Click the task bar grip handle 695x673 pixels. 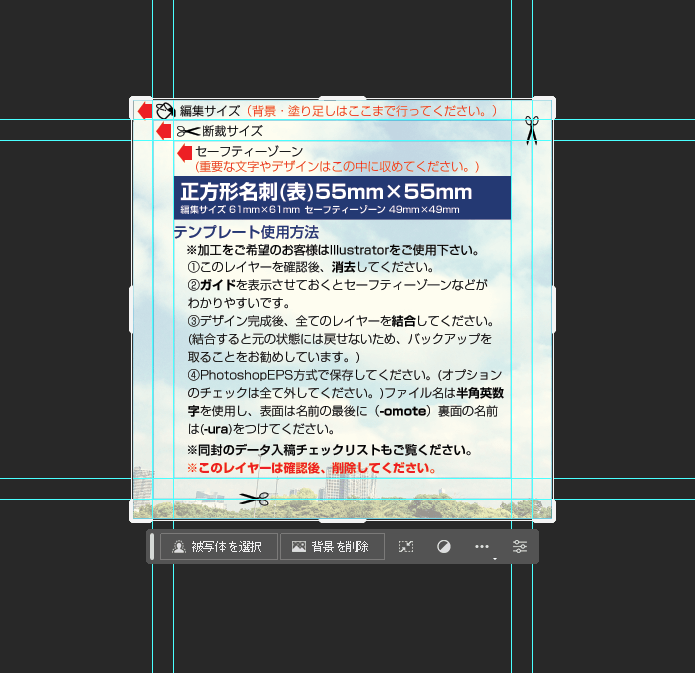(x=152, y=546)
